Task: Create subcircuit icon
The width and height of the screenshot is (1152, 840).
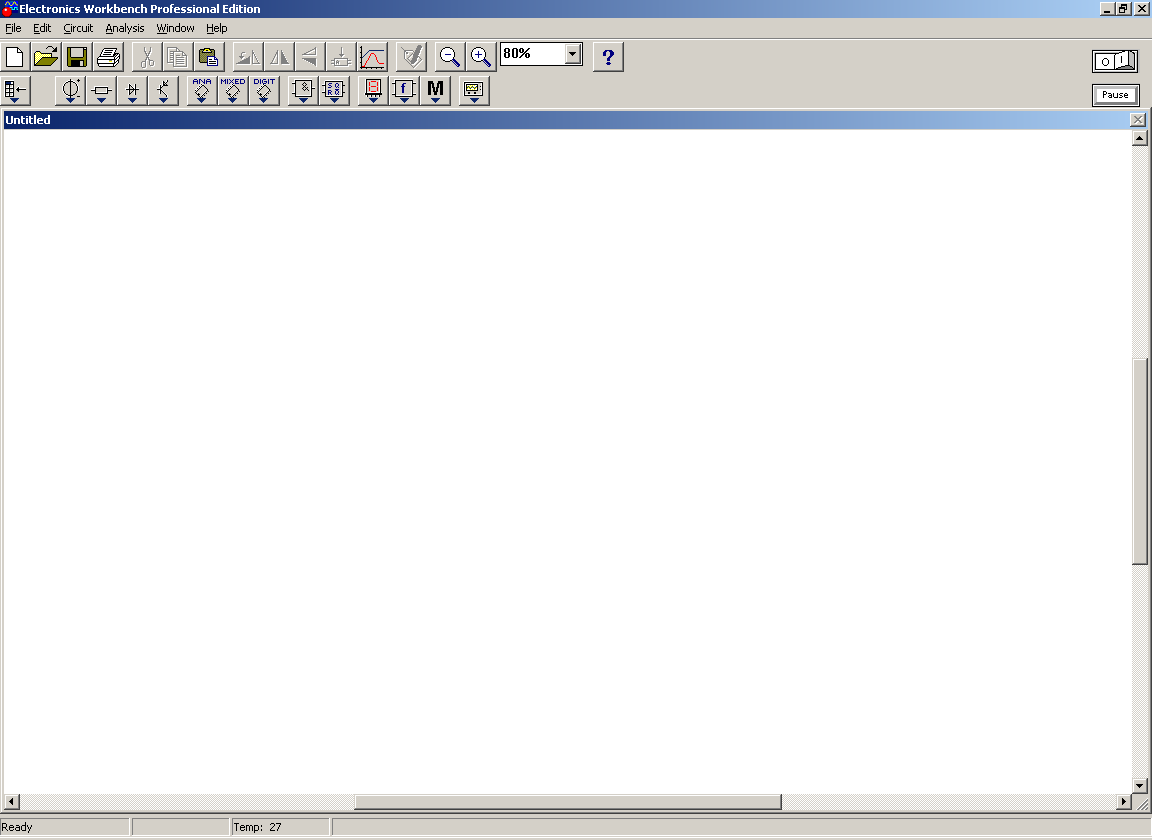Action: tap(341, 57)
